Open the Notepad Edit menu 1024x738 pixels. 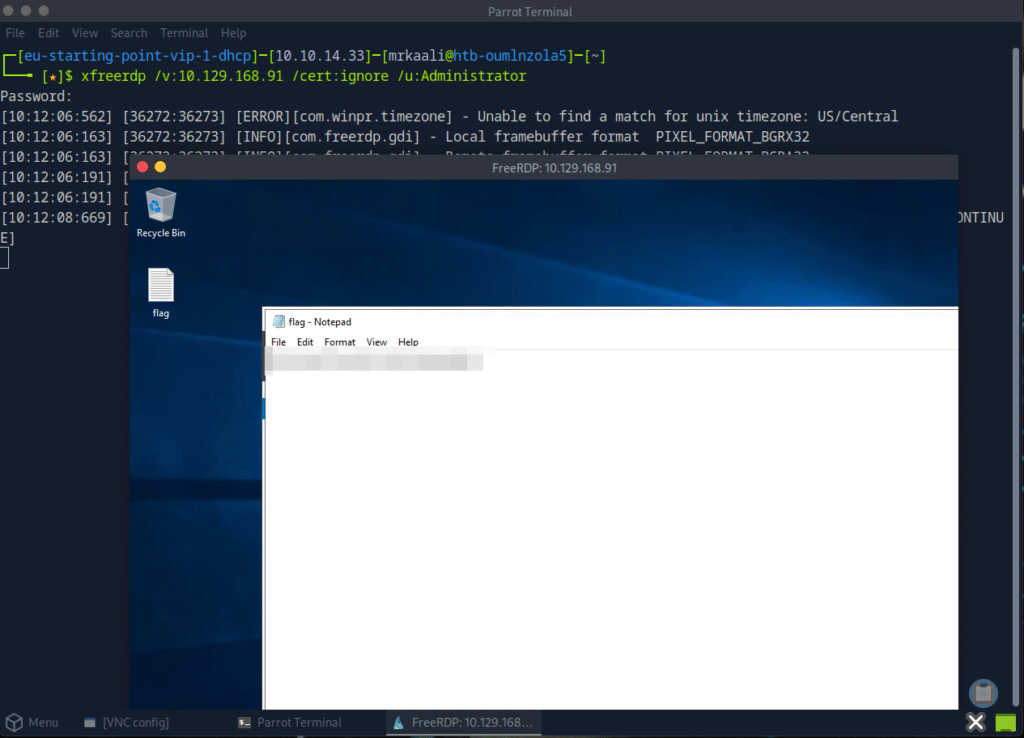(304, 342)
